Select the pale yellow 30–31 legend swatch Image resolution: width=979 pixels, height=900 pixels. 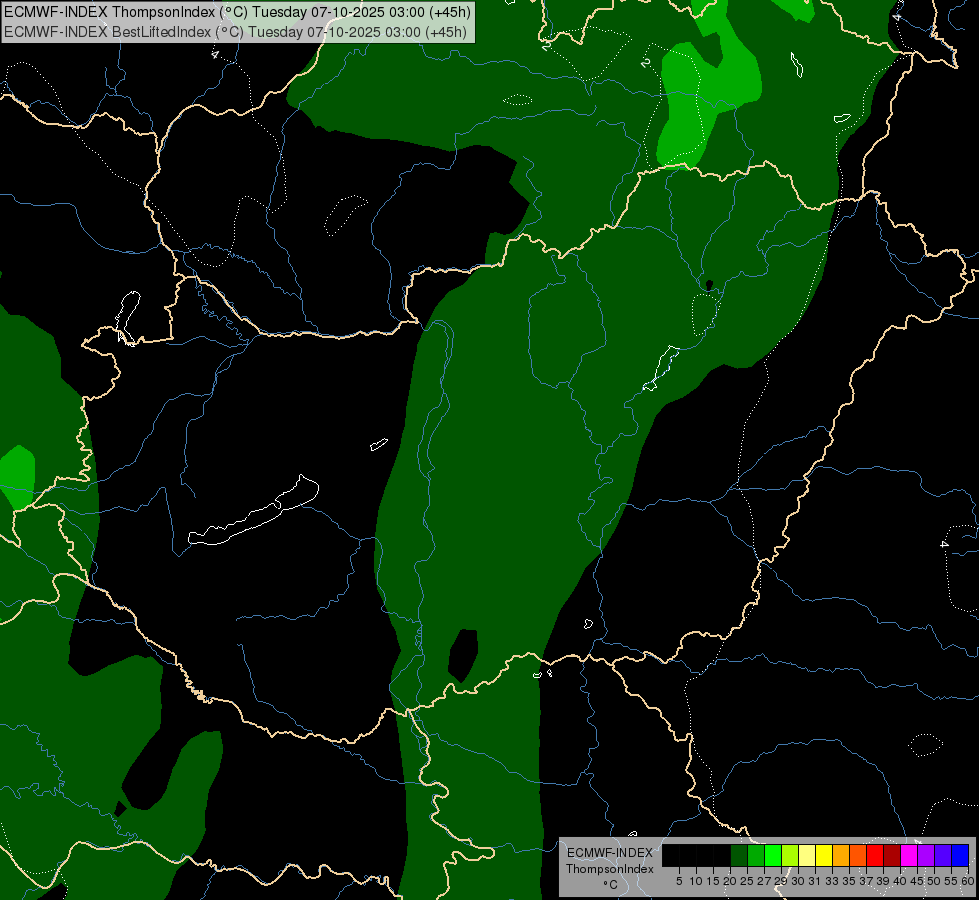pyautogui.click(x=807, y=855)
